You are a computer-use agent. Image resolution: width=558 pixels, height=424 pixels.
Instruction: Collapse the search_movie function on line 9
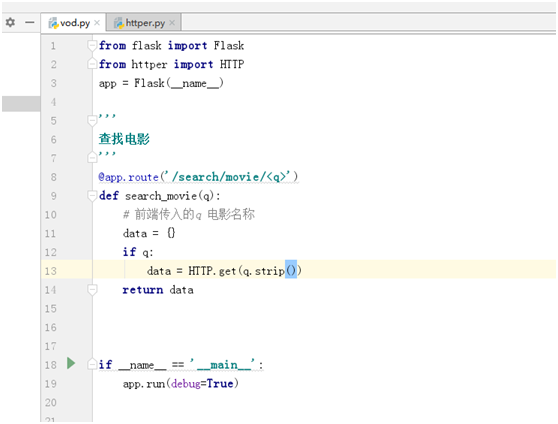[x=92, y=196]
